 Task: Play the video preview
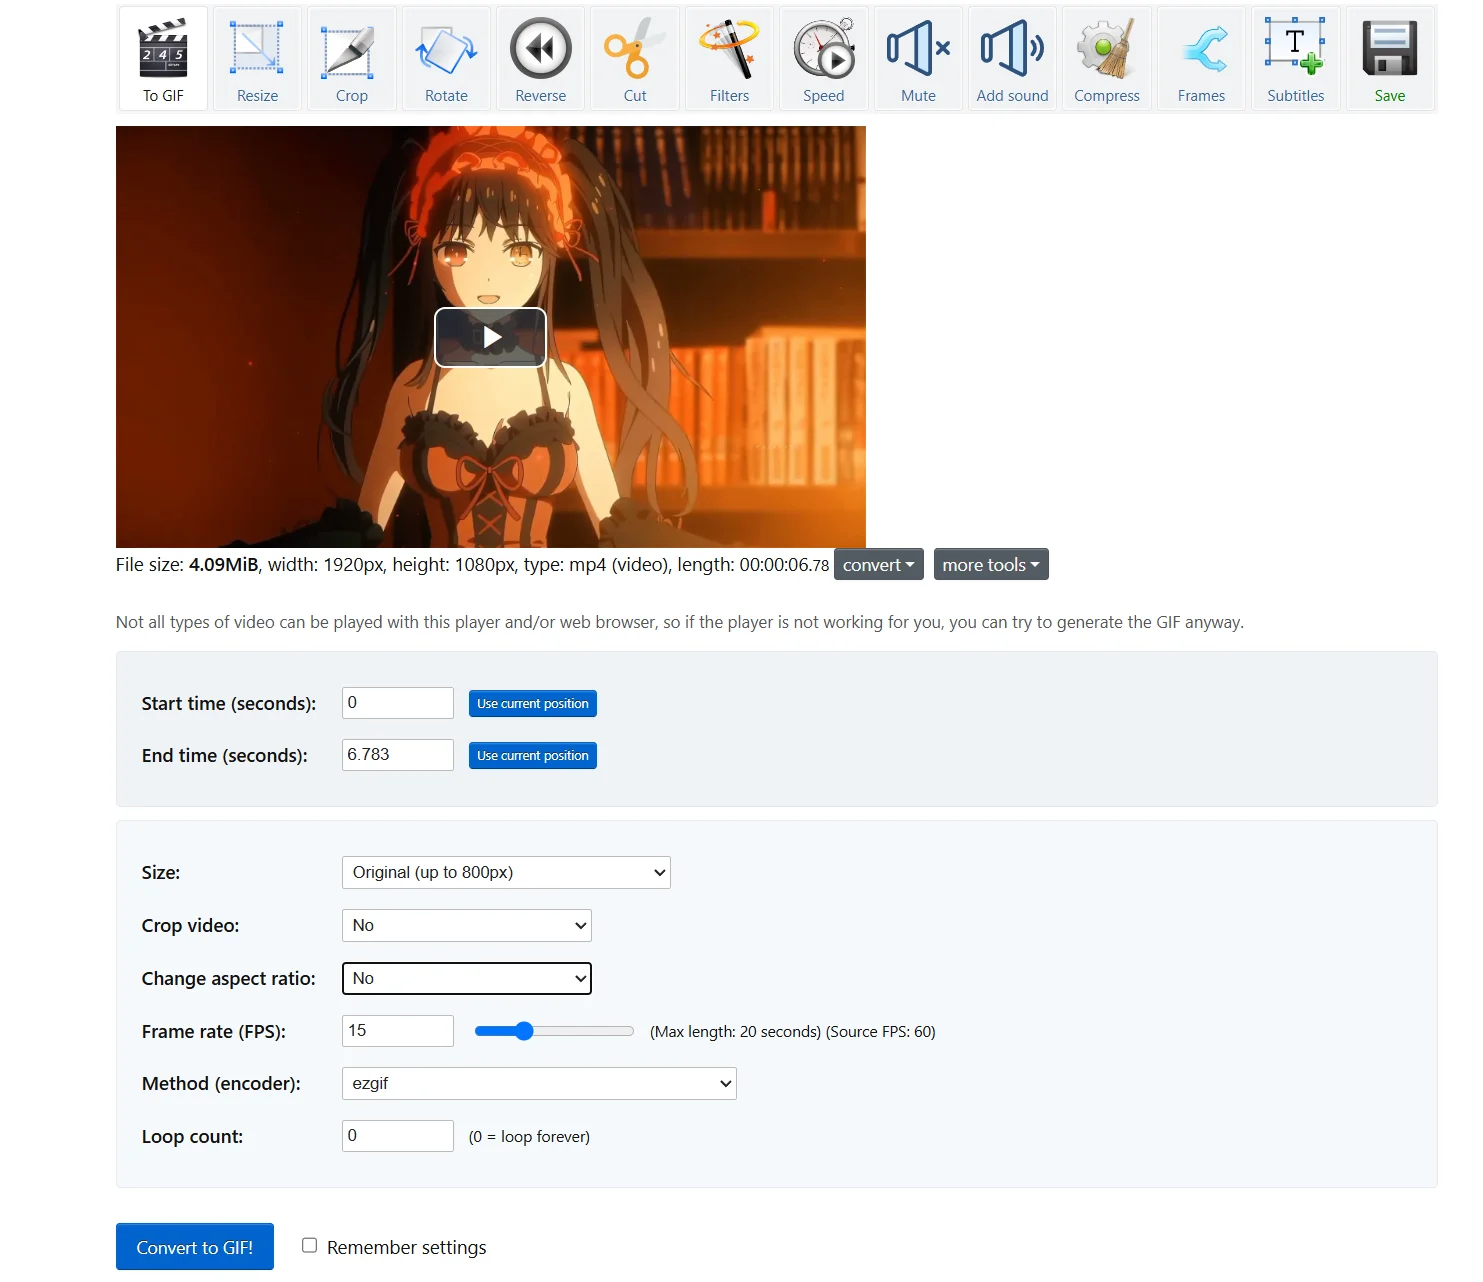click(x=490, y=337)
